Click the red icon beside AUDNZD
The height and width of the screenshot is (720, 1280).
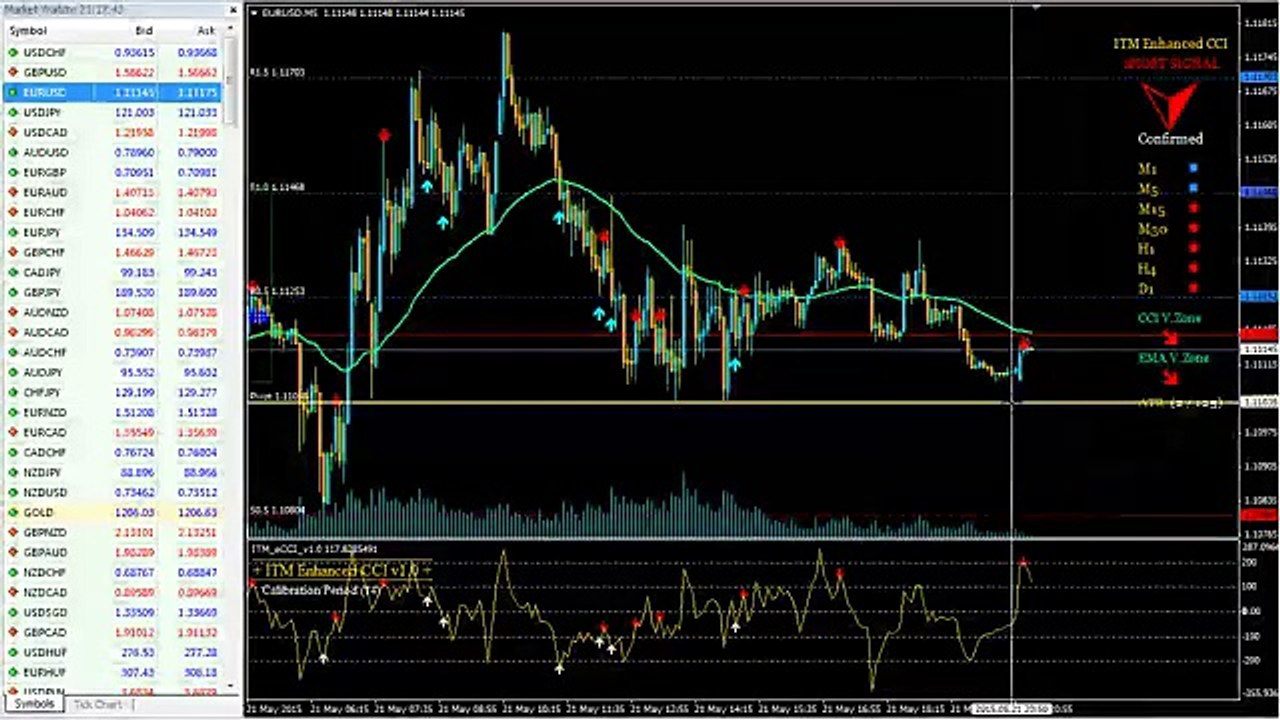pos(13,313)
